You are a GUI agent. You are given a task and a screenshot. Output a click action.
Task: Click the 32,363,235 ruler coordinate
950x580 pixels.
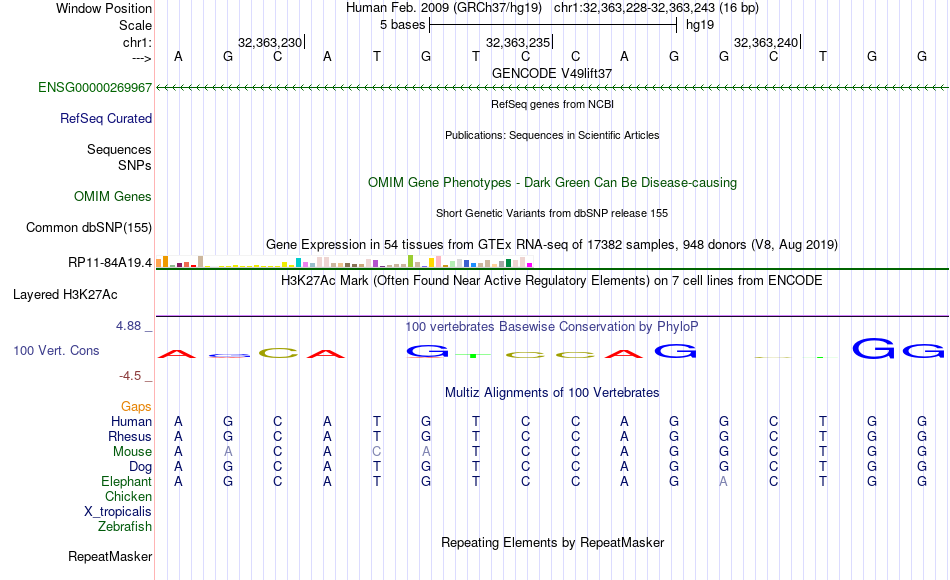point(518,42)
